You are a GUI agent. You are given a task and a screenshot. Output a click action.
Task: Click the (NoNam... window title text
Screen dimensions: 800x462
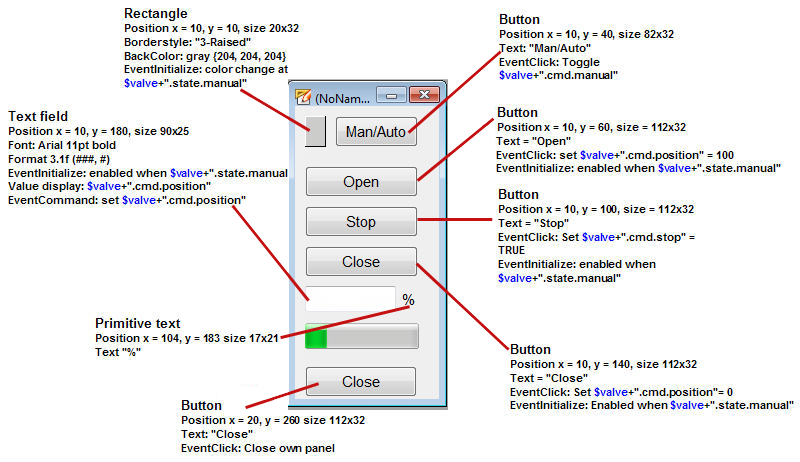point(342,98)
